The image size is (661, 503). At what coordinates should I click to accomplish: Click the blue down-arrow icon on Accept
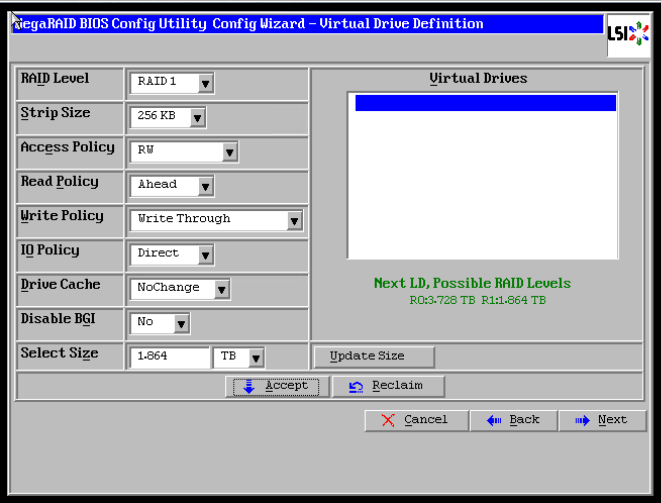(x=249, y=387)
